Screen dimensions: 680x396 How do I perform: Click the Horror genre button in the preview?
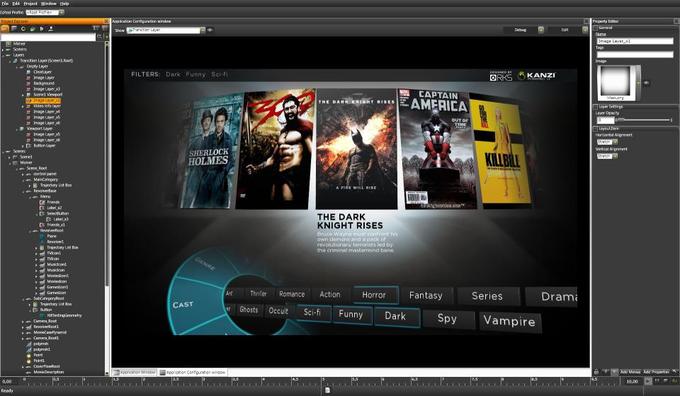pyautogui.click(x=376, y=295)
